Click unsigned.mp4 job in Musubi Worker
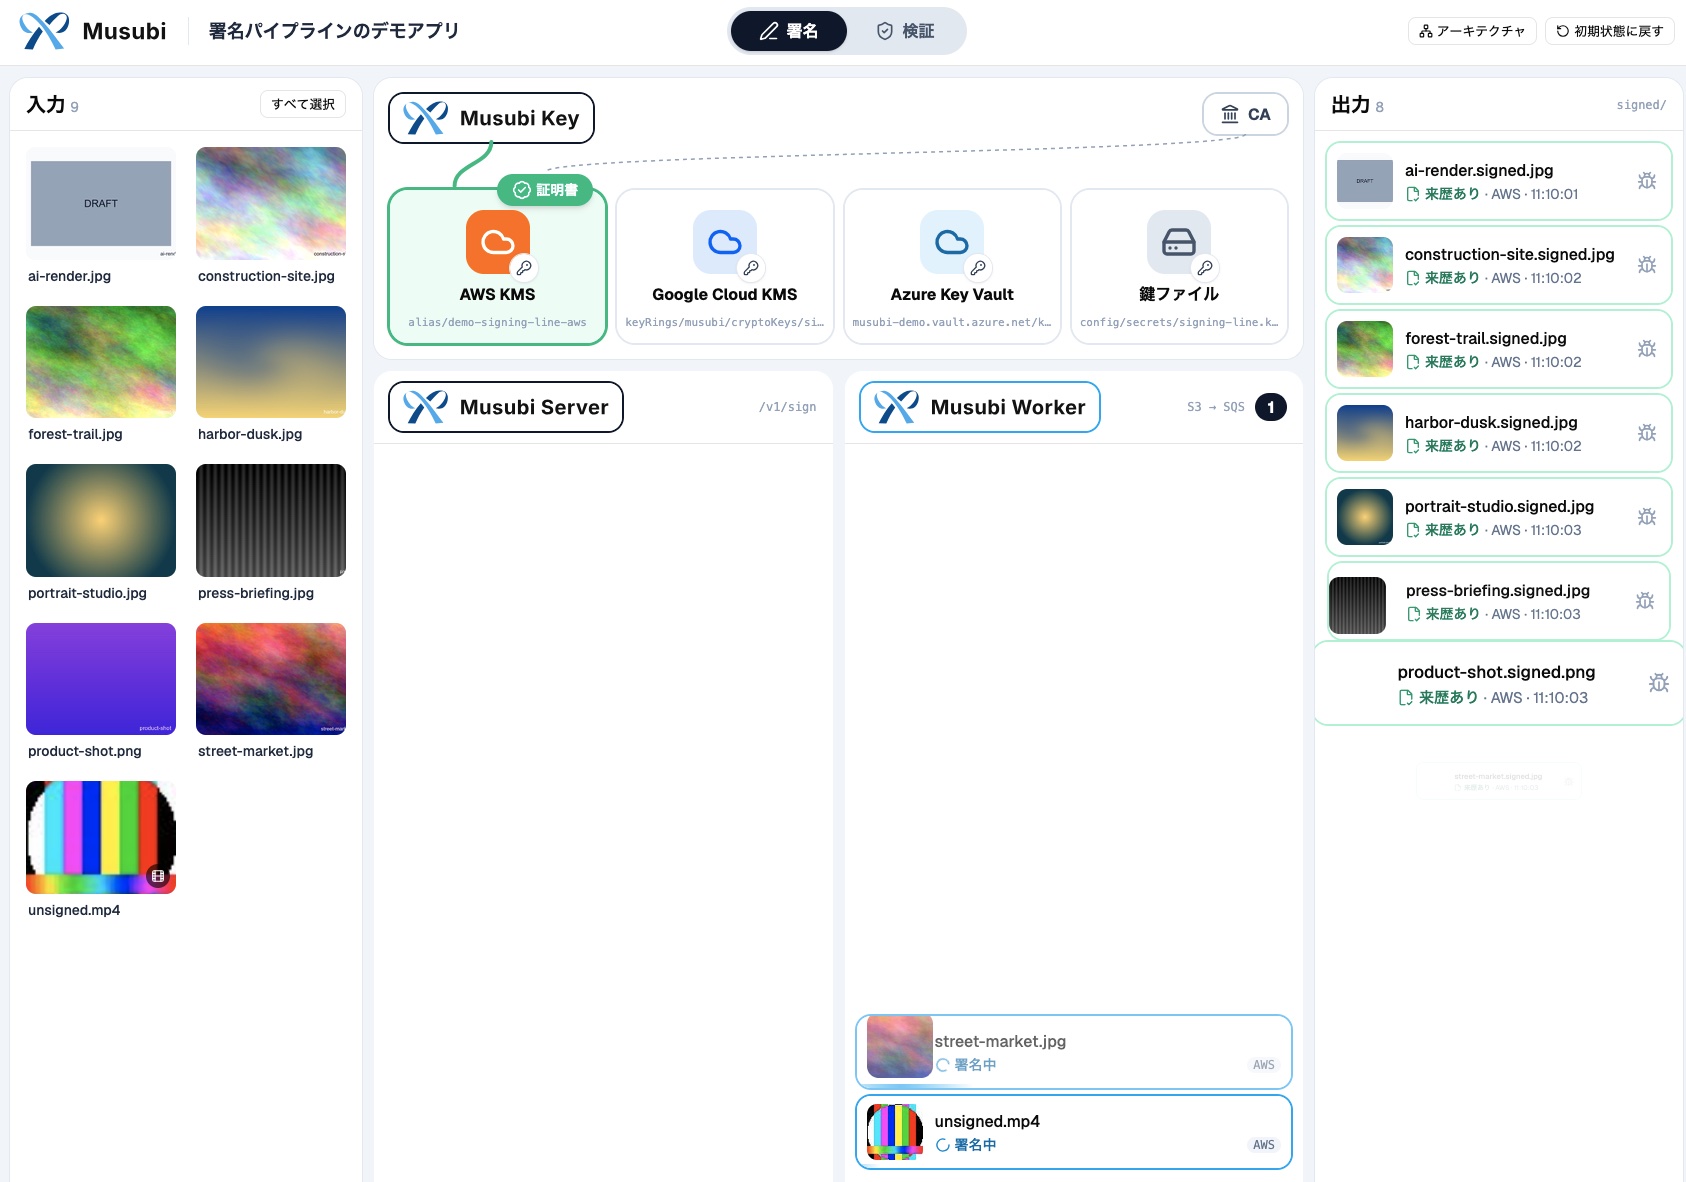Image resolution: width=1686 pixels, height=1182 pixels. [1074, 1132]
